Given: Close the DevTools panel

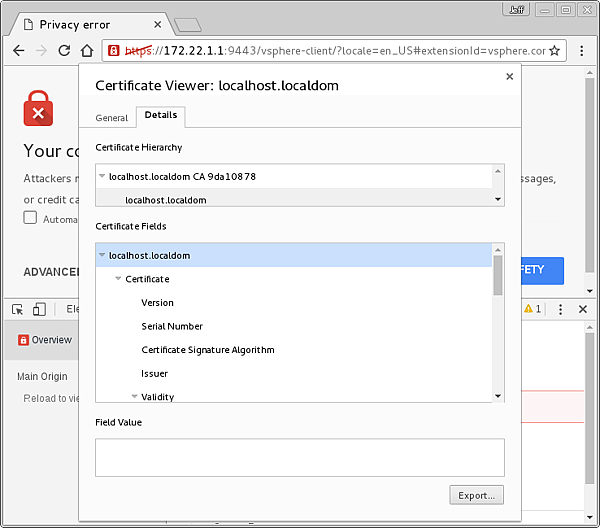Looking at the screenshot, I should pyautogui.click(x=583, y=309).
